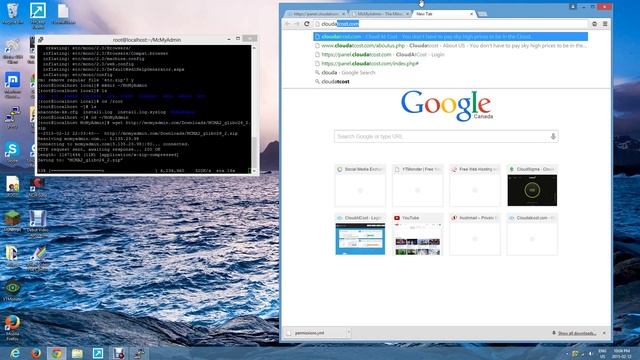Viewport: 640px width, 360px height.
Task: Switch to Chrome in the taskbar
Action: coord(57,353)
